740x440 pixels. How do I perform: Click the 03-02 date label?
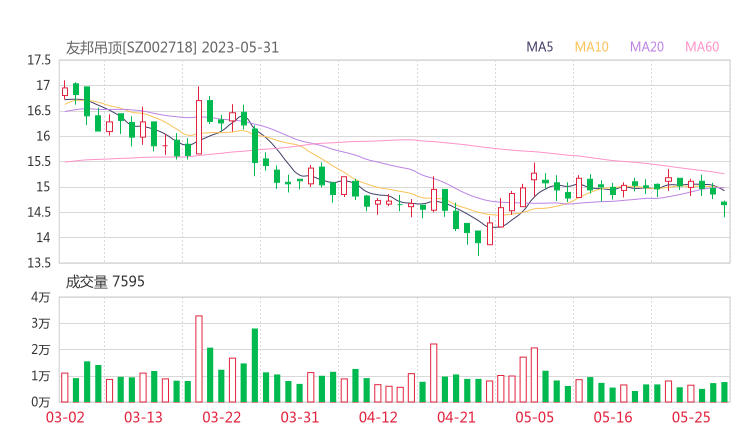click(65, 417)
